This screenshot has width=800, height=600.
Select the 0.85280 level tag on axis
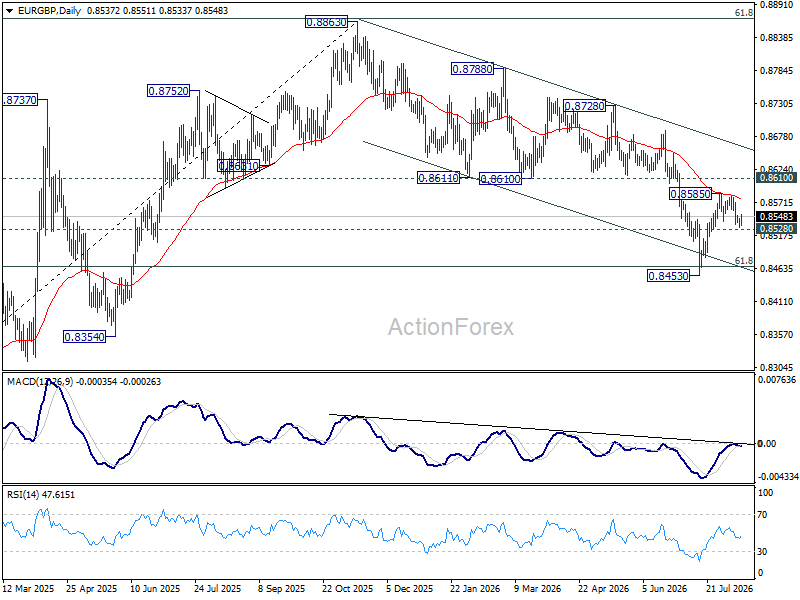(777, 229)
